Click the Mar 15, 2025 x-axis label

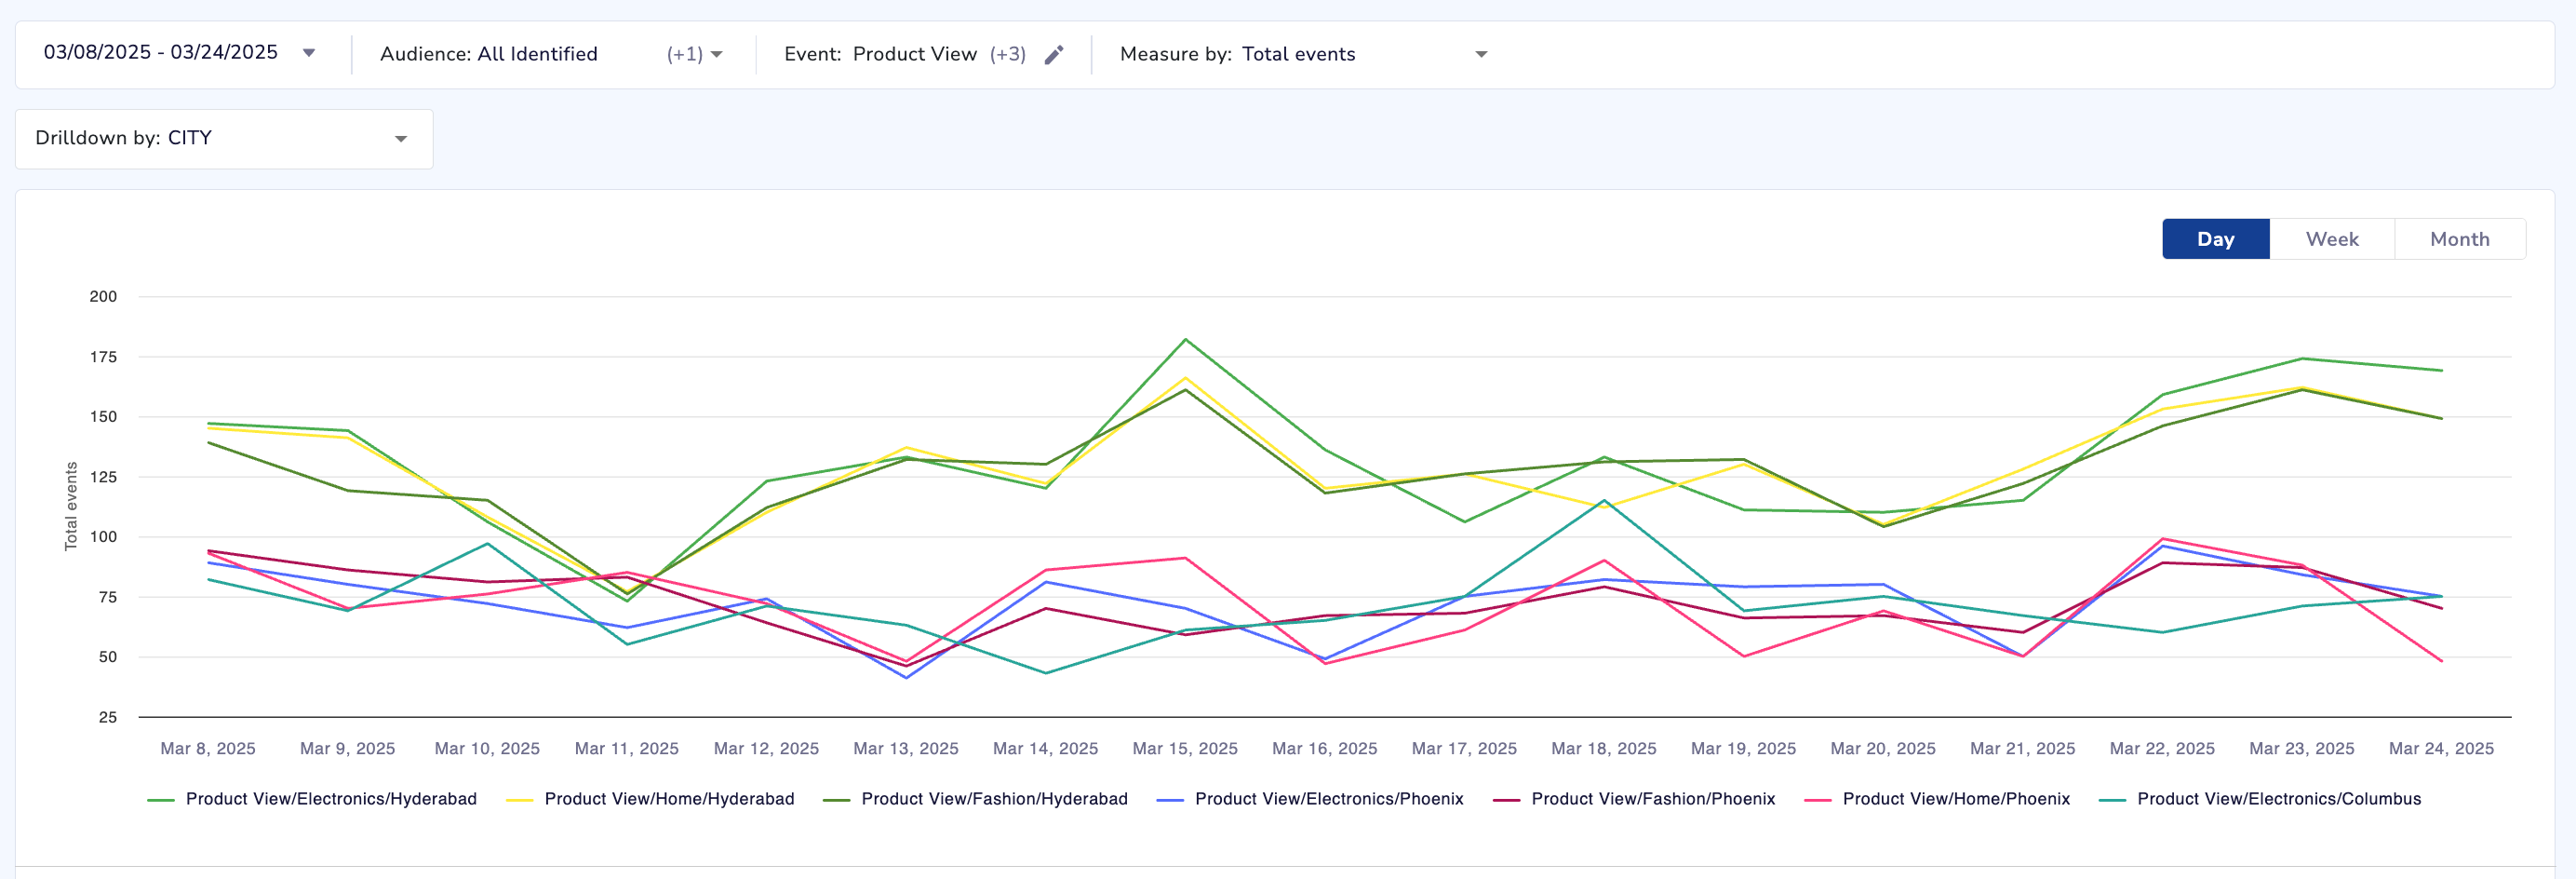click(x=1184, y=748)
